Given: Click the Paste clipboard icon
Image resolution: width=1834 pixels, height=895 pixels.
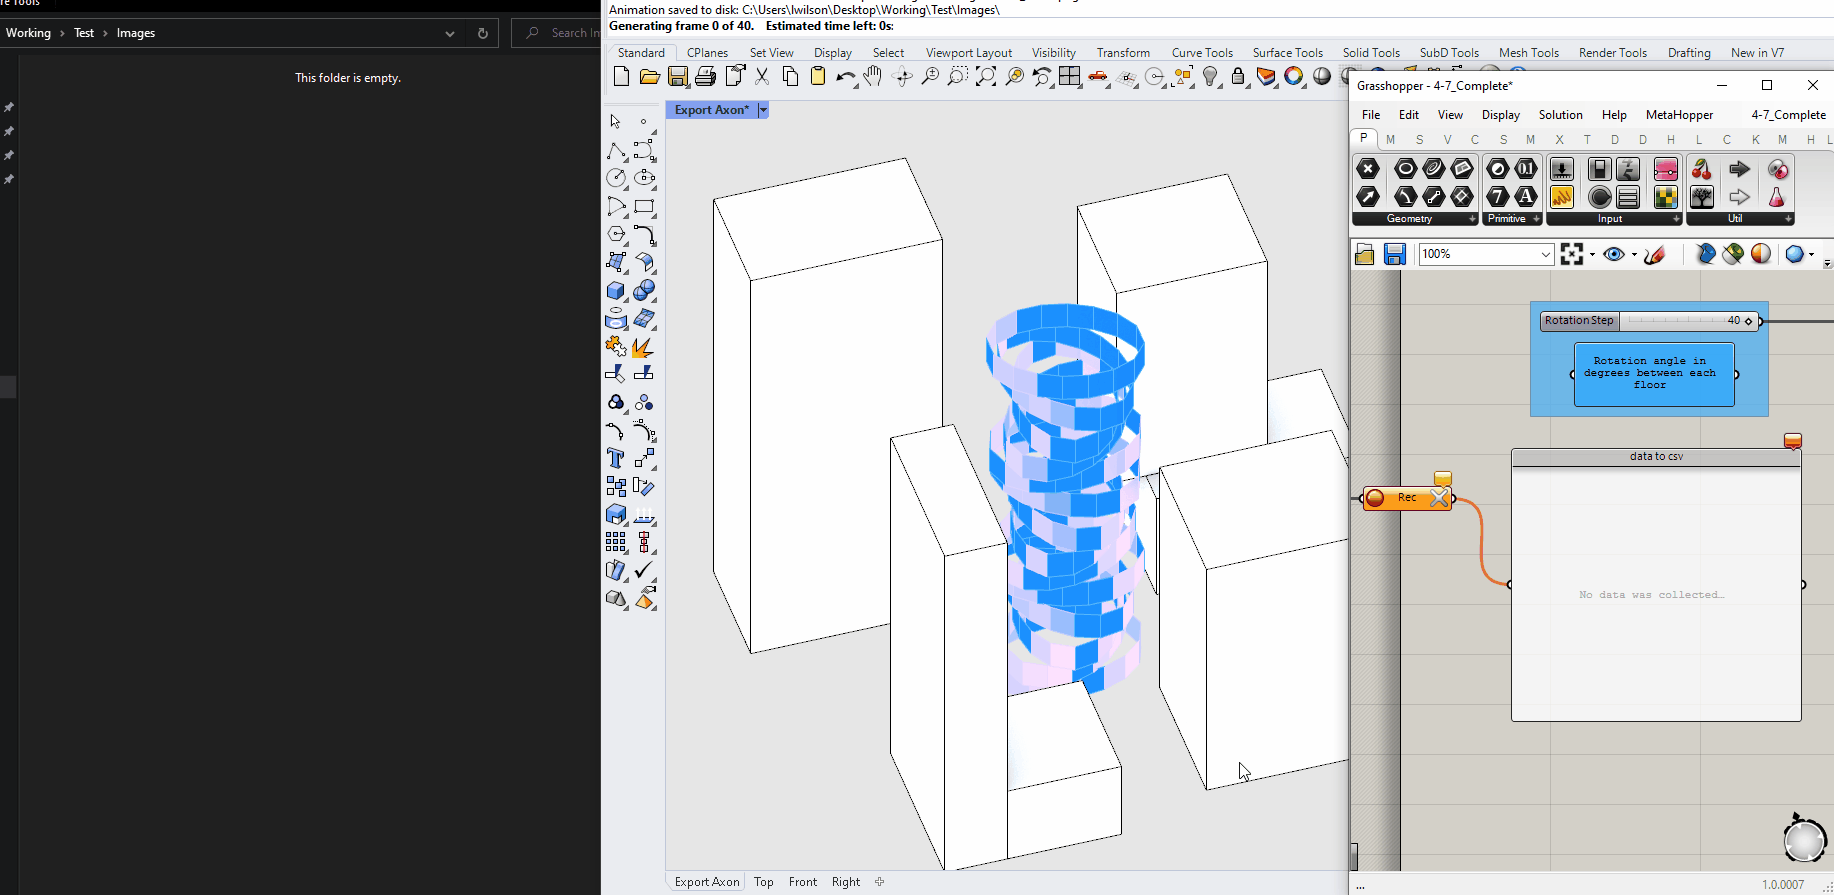Looking at the screenshot, I should [x=818, y=77].
